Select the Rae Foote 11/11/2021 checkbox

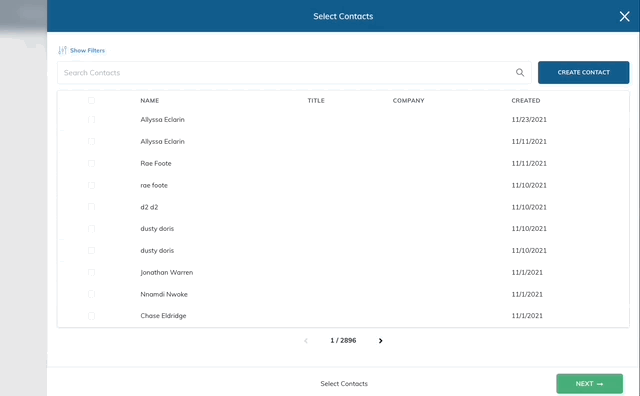click(x=91, y=163)
